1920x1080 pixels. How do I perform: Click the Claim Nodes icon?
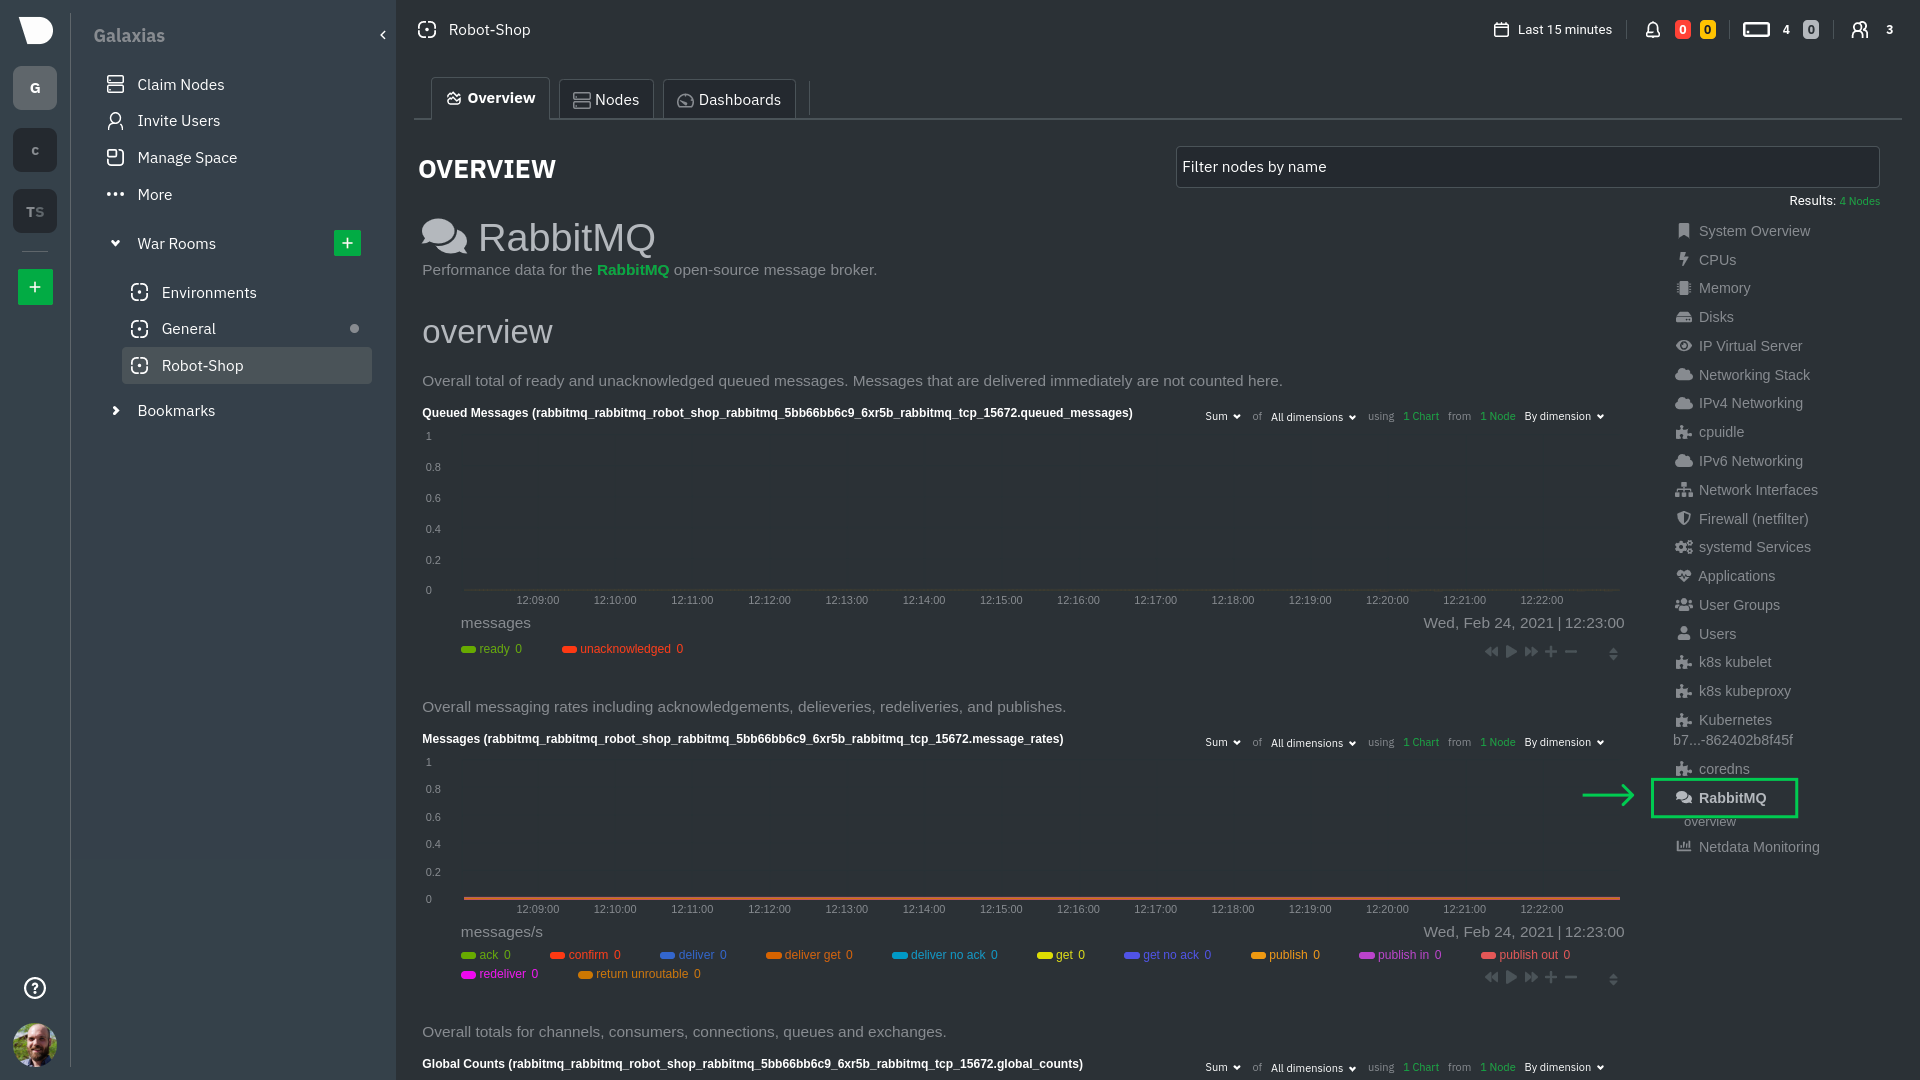click(116, 83)
